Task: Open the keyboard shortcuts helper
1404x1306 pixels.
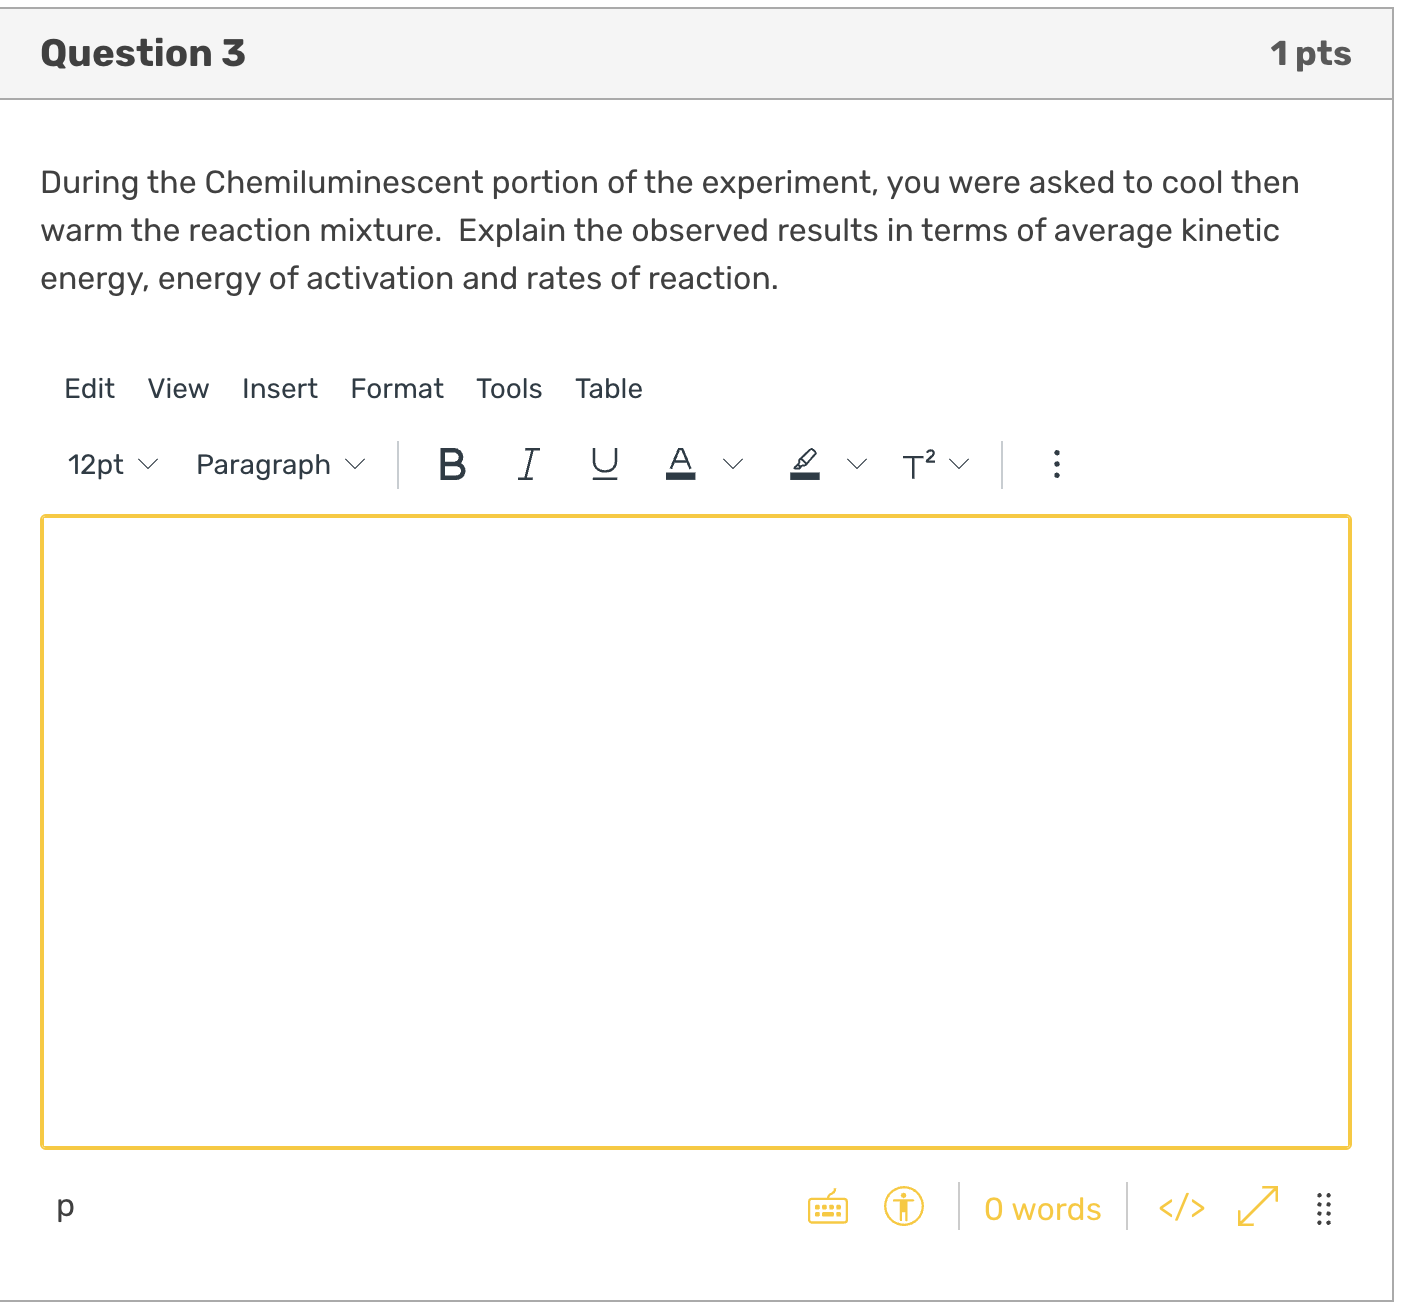Action: pyautogui.click(x=827, y=1208)
